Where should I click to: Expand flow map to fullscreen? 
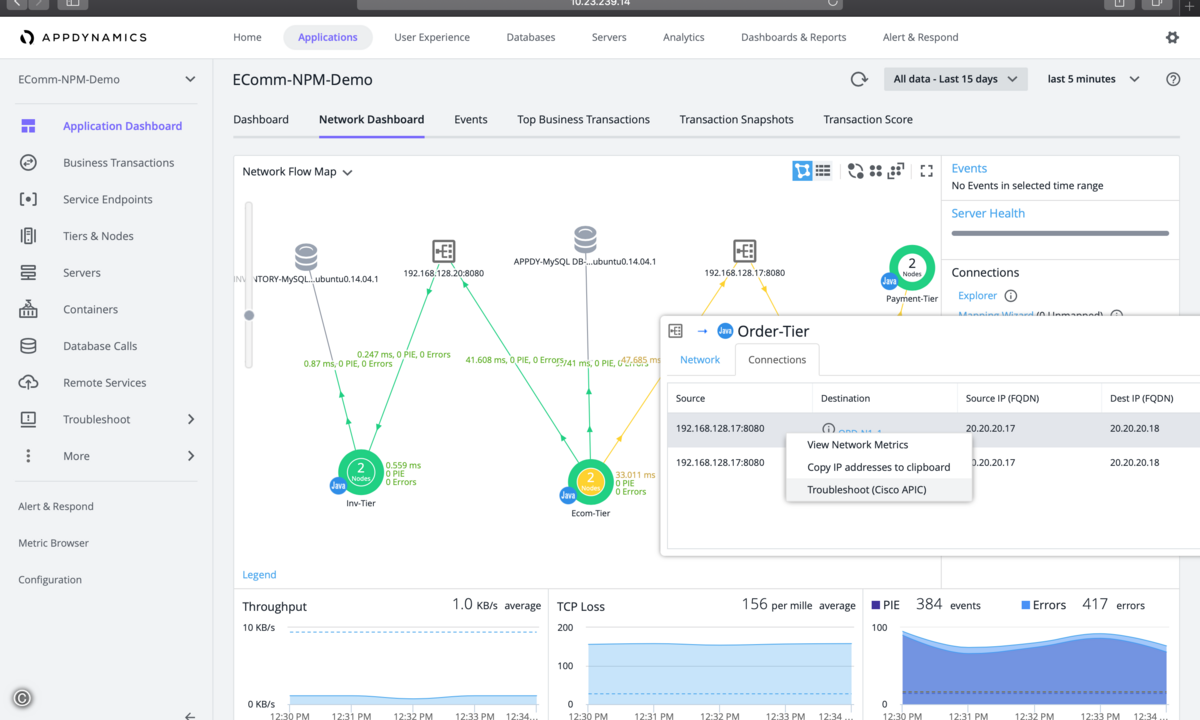click(x=926, y=171)
